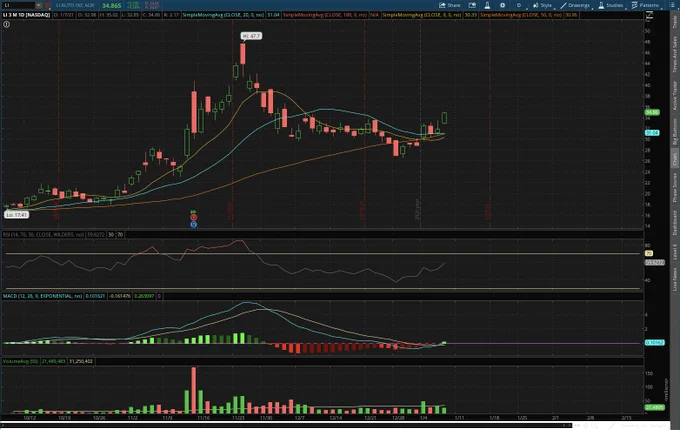Click the flask quick-study icon
The height and width of the screenshot is (430, 680).
click(487, 5)
